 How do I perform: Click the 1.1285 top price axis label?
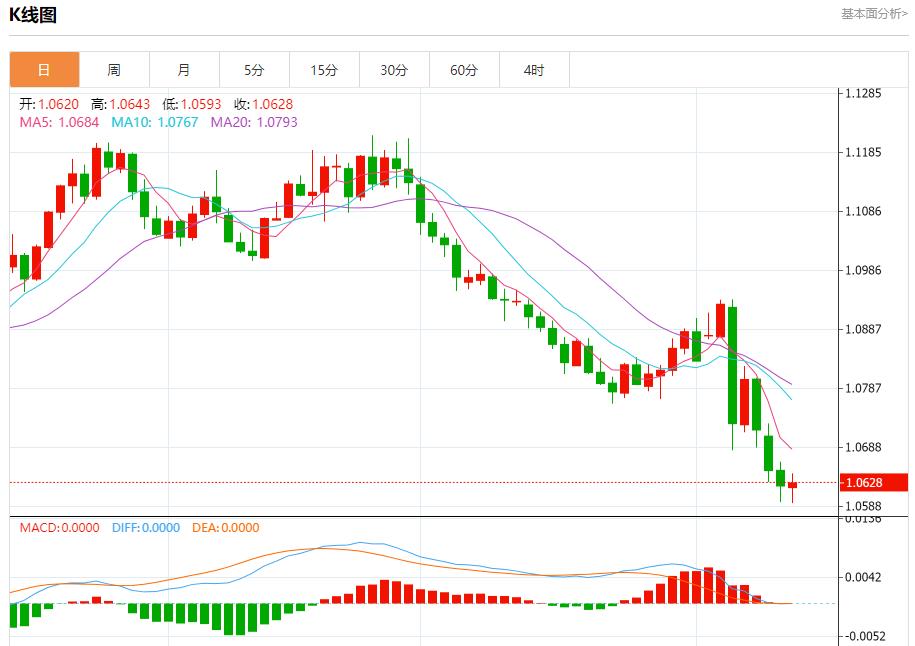tap(863, 93)
